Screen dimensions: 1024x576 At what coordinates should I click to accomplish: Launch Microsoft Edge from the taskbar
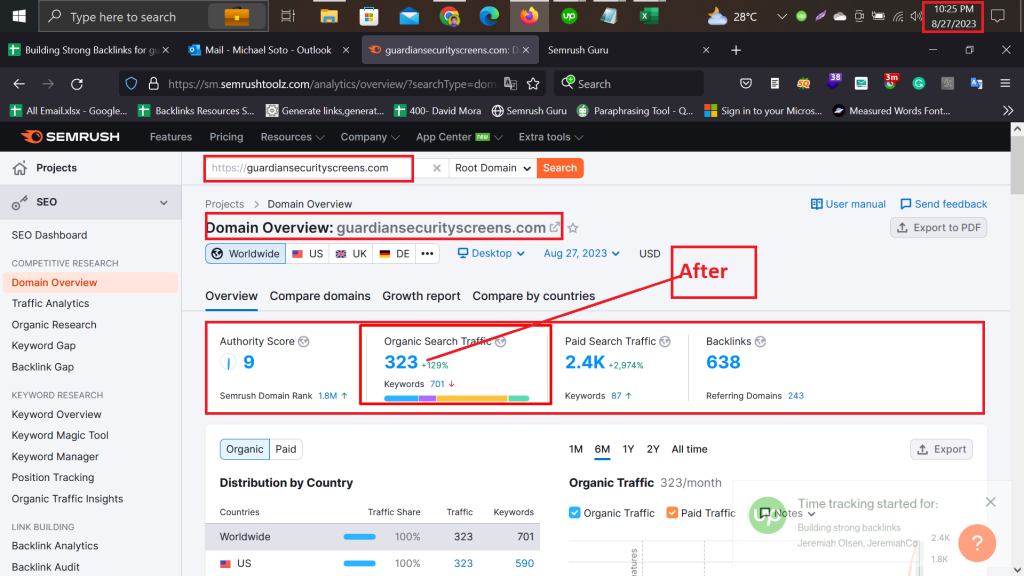(488, 16)
